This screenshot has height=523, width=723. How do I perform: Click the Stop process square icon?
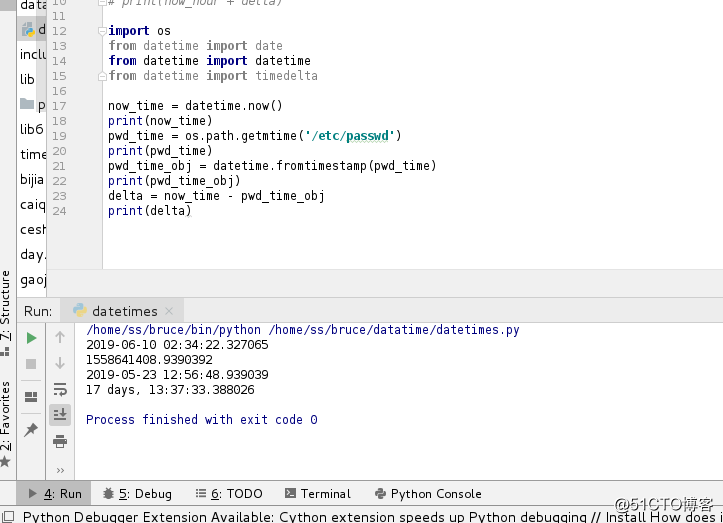31,364
